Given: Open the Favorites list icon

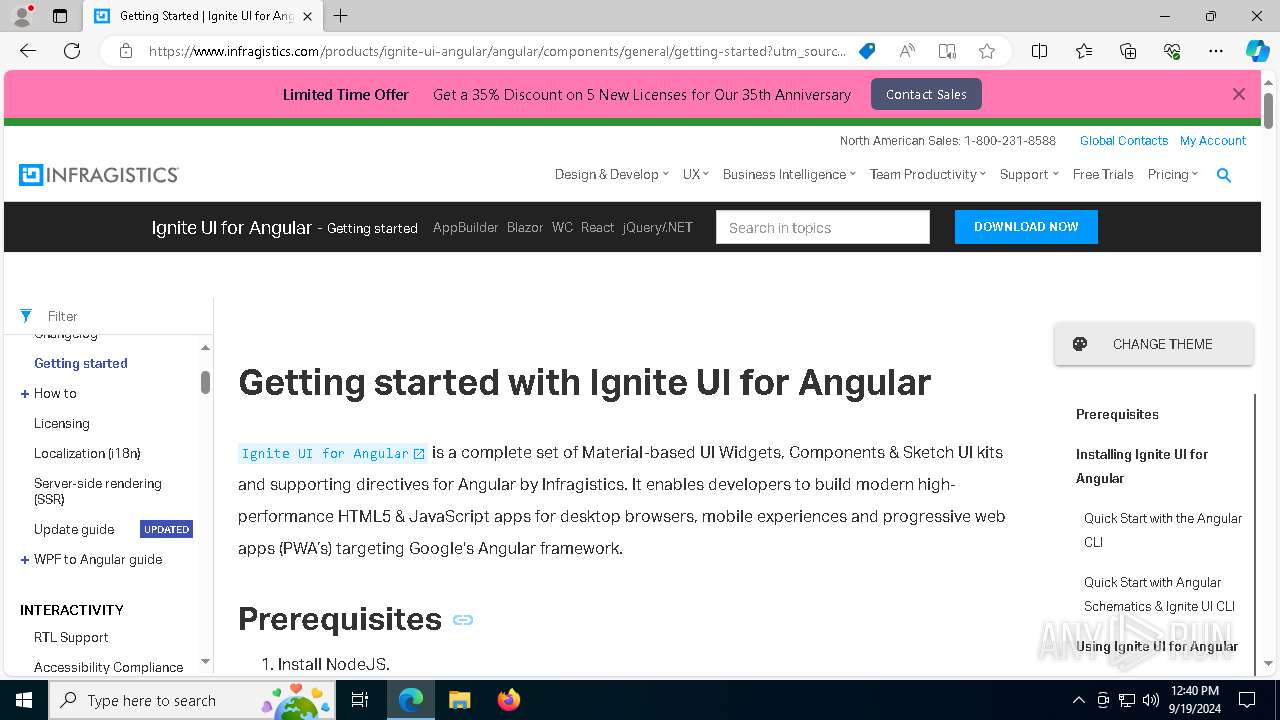Looking at the screenshot, I should (x=1084, y=51).
